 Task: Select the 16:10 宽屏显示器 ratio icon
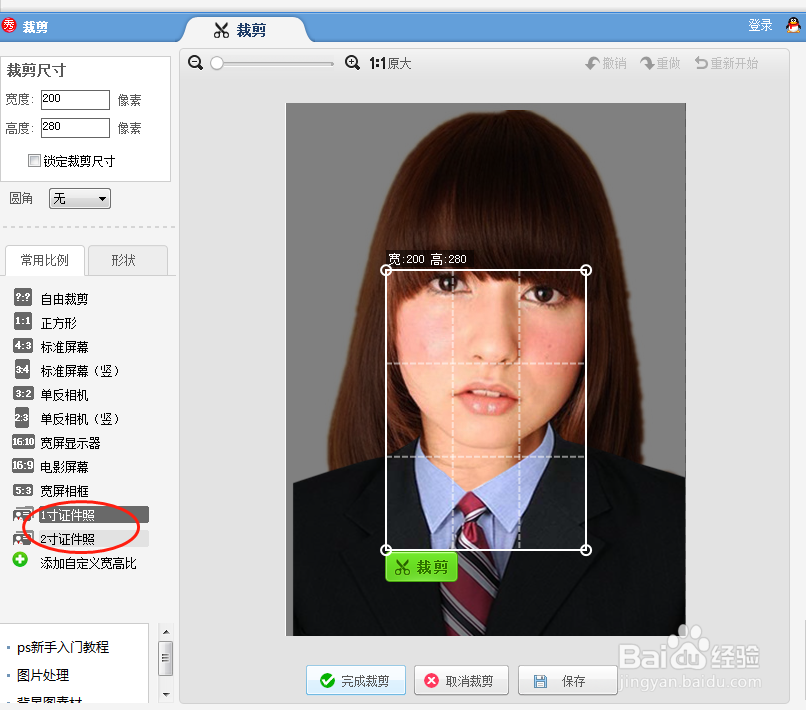(x=23, y=442)
